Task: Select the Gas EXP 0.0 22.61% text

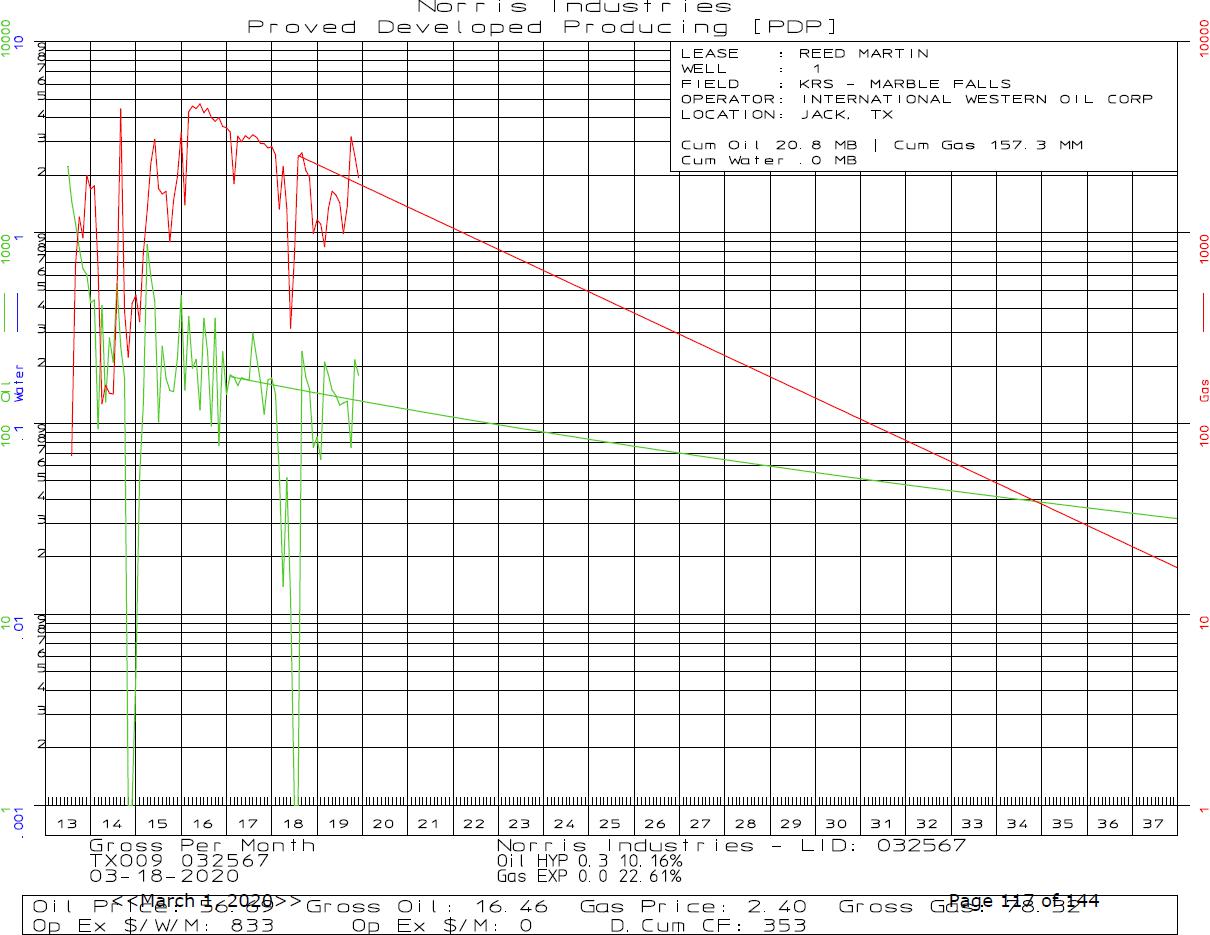Action: [589, 877]
